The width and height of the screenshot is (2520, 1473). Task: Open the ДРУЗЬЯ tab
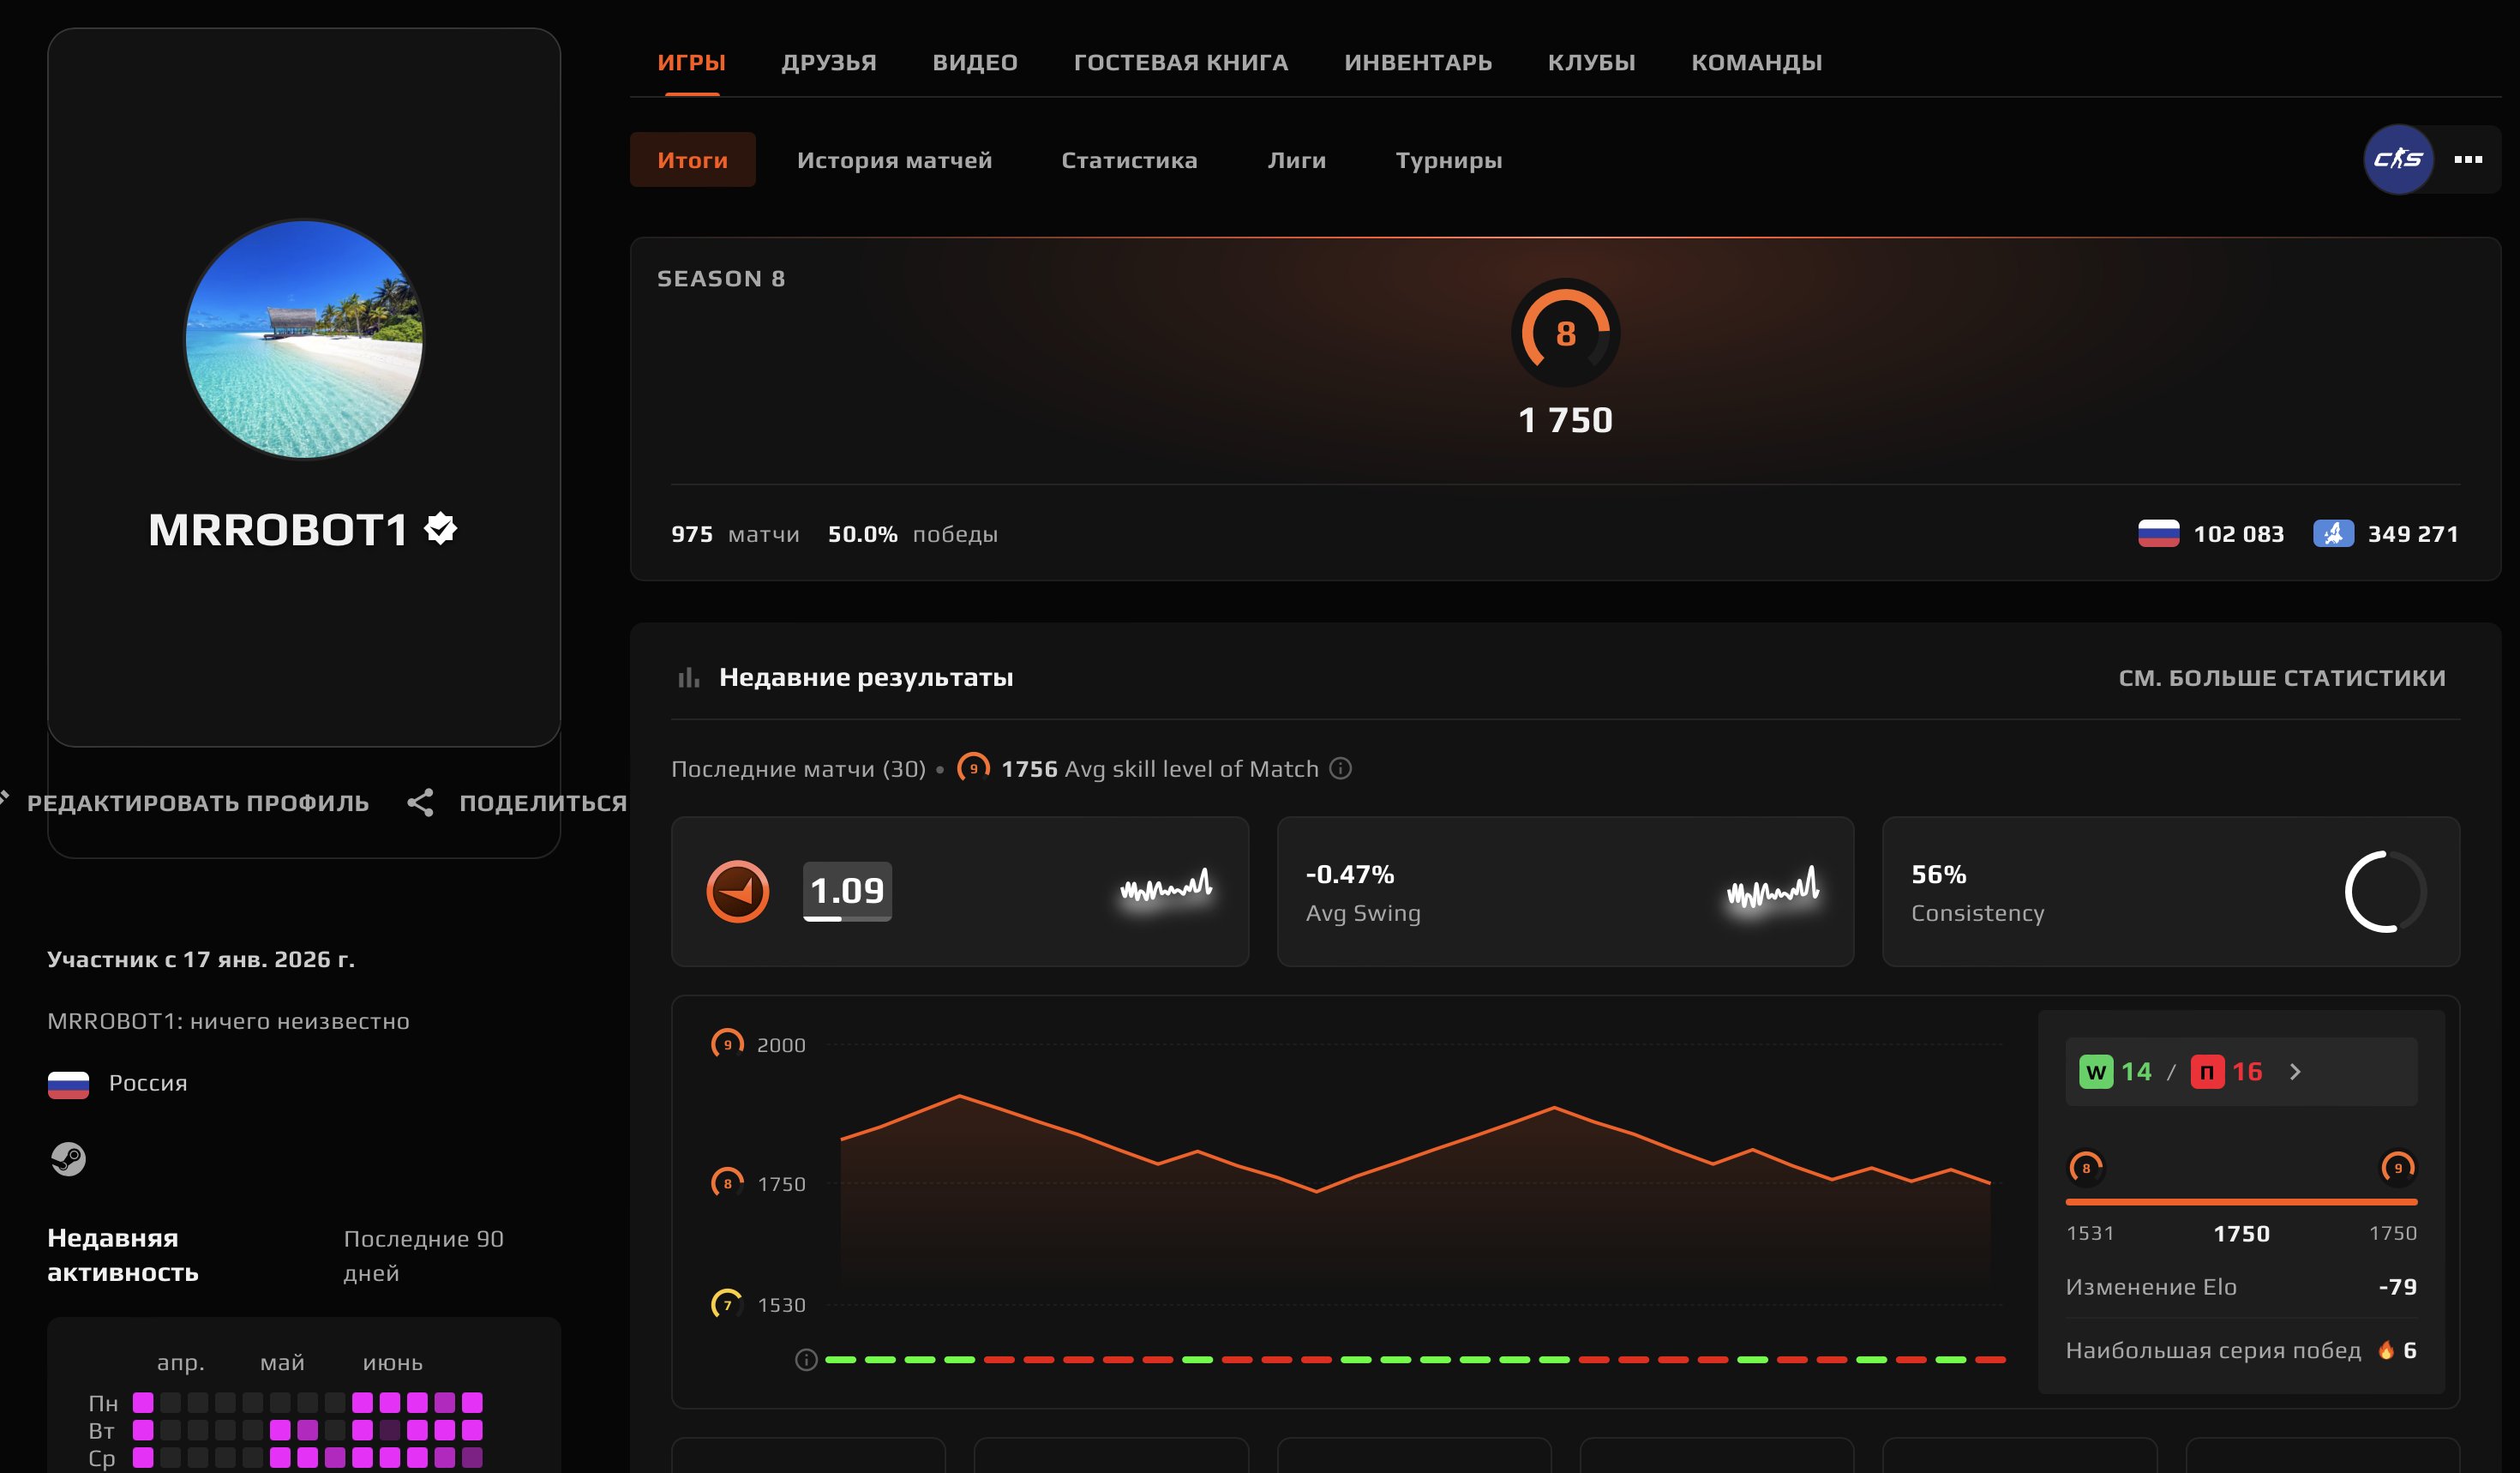[828, 62]
